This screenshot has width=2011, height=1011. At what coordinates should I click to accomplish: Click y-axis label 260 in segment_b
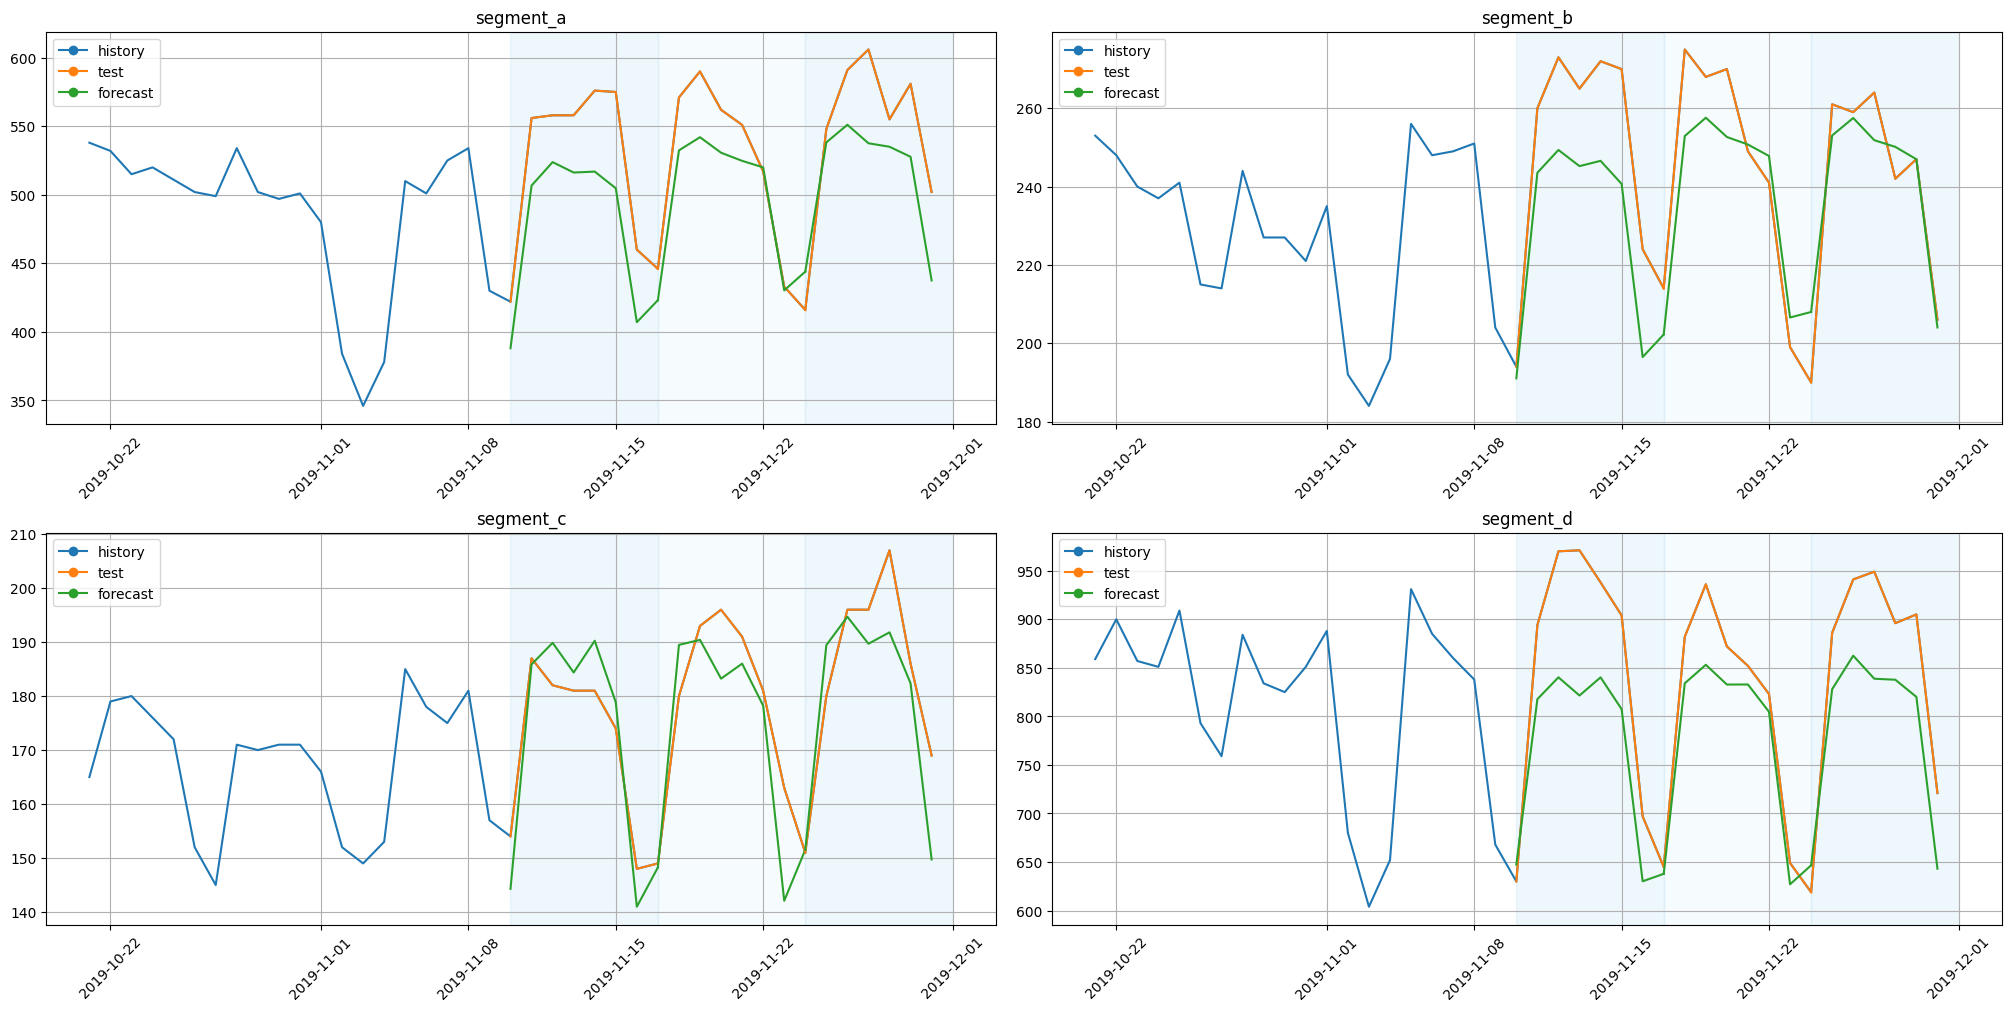tap(1031, 108)
